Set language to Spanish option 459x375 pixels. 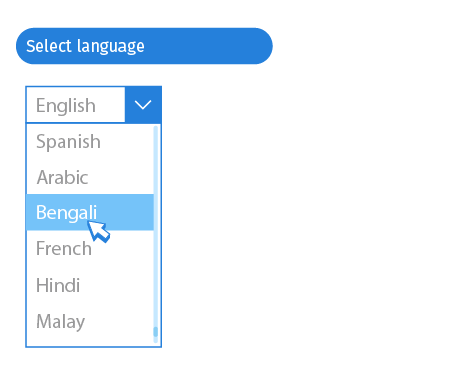[x=90, y=141]
